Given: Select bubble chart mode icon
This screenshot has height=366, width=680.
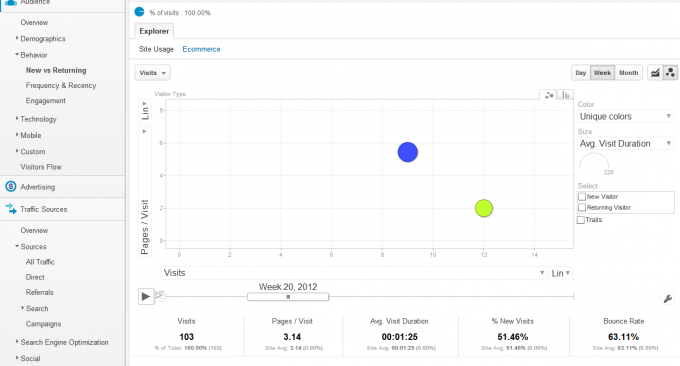Looking at the screenshot, I should 549,95.
